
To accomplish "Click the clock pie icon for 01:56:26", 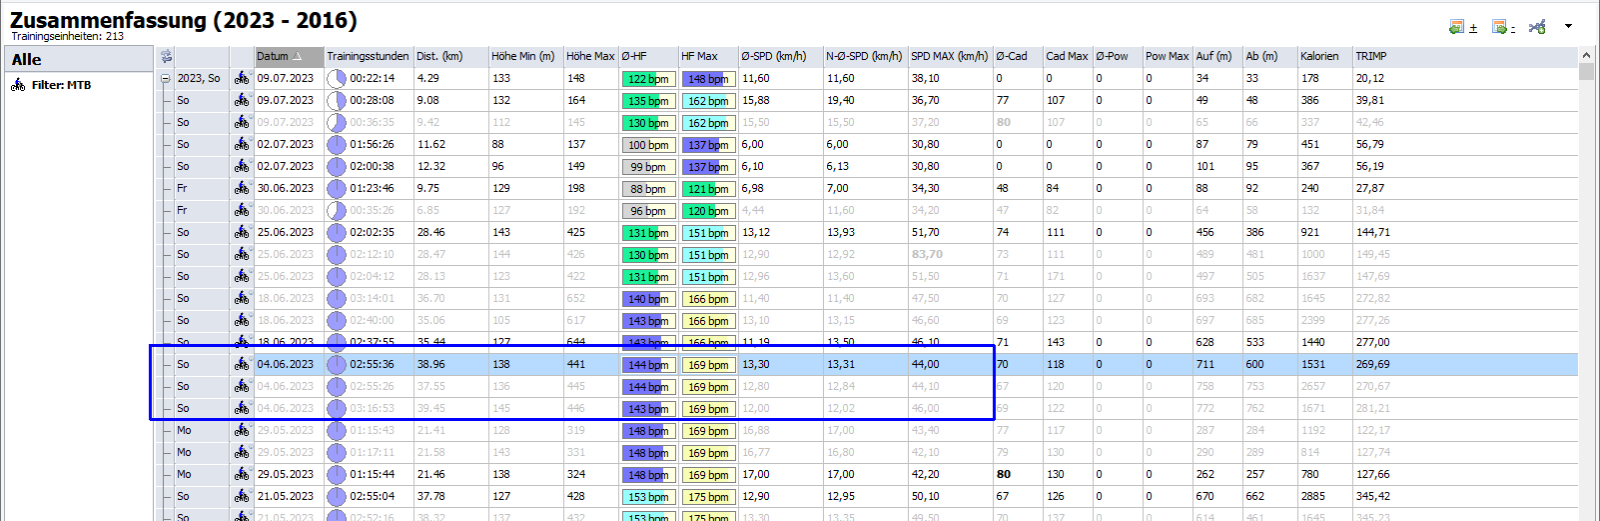I will [x=337, y=144].
